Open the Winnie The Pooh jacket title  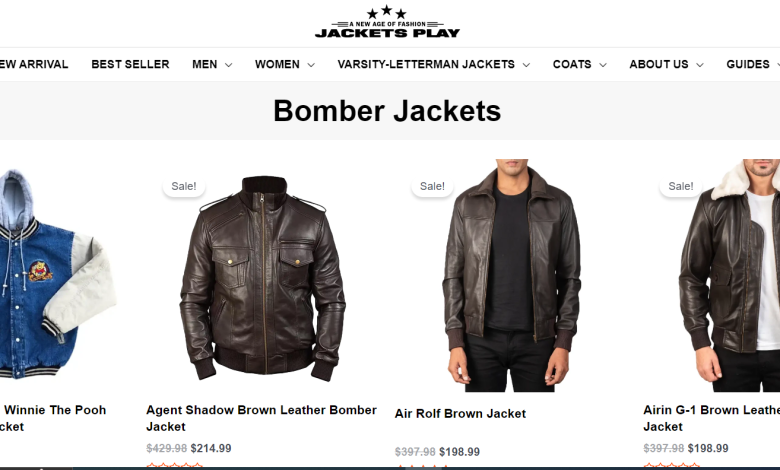tap(53, 418)
